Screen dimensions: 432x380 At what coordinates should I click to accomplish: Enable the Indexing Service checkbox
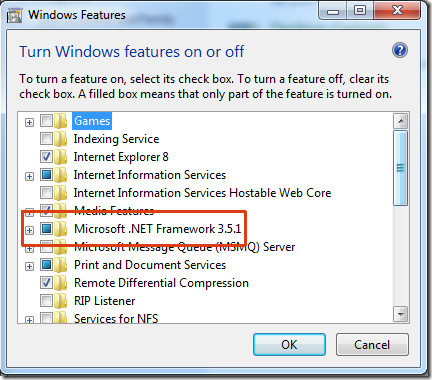pyautogui.click(x=46, y=138)
